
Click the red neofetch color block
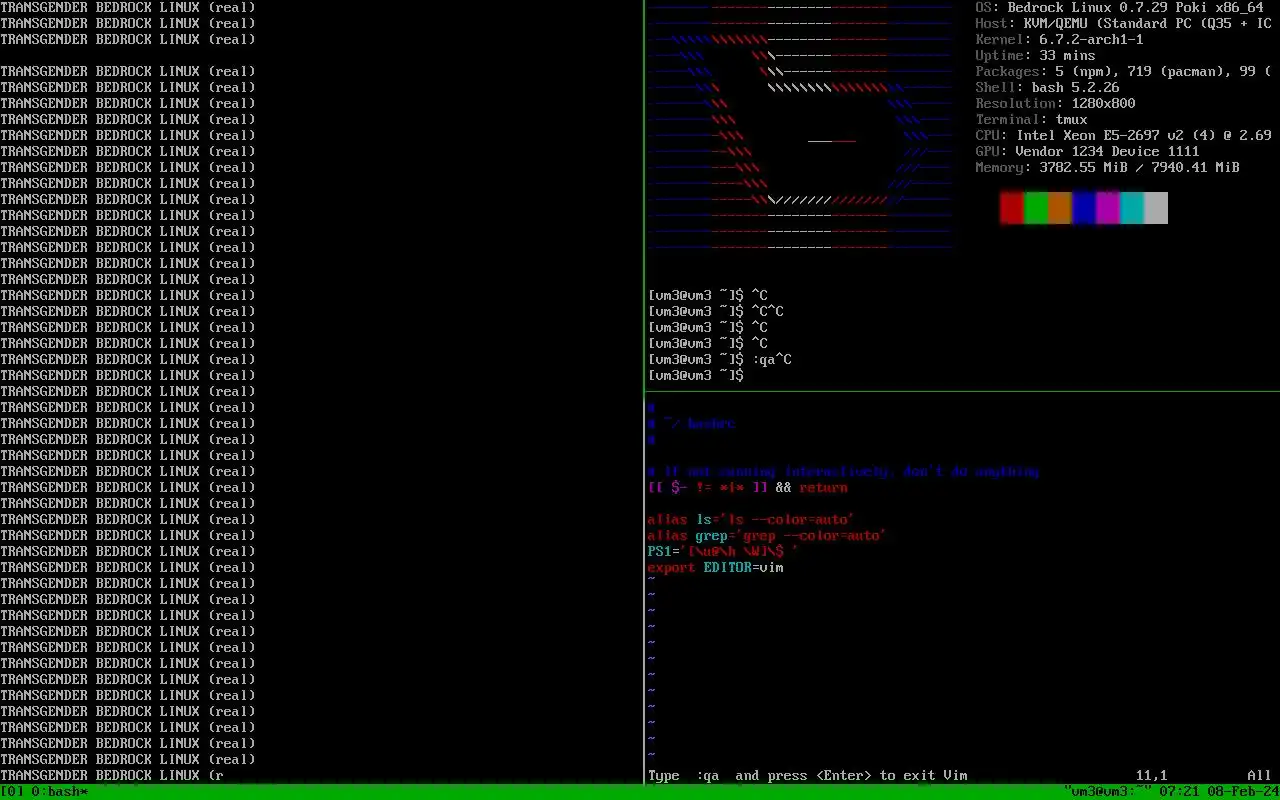pos(1011,208)
